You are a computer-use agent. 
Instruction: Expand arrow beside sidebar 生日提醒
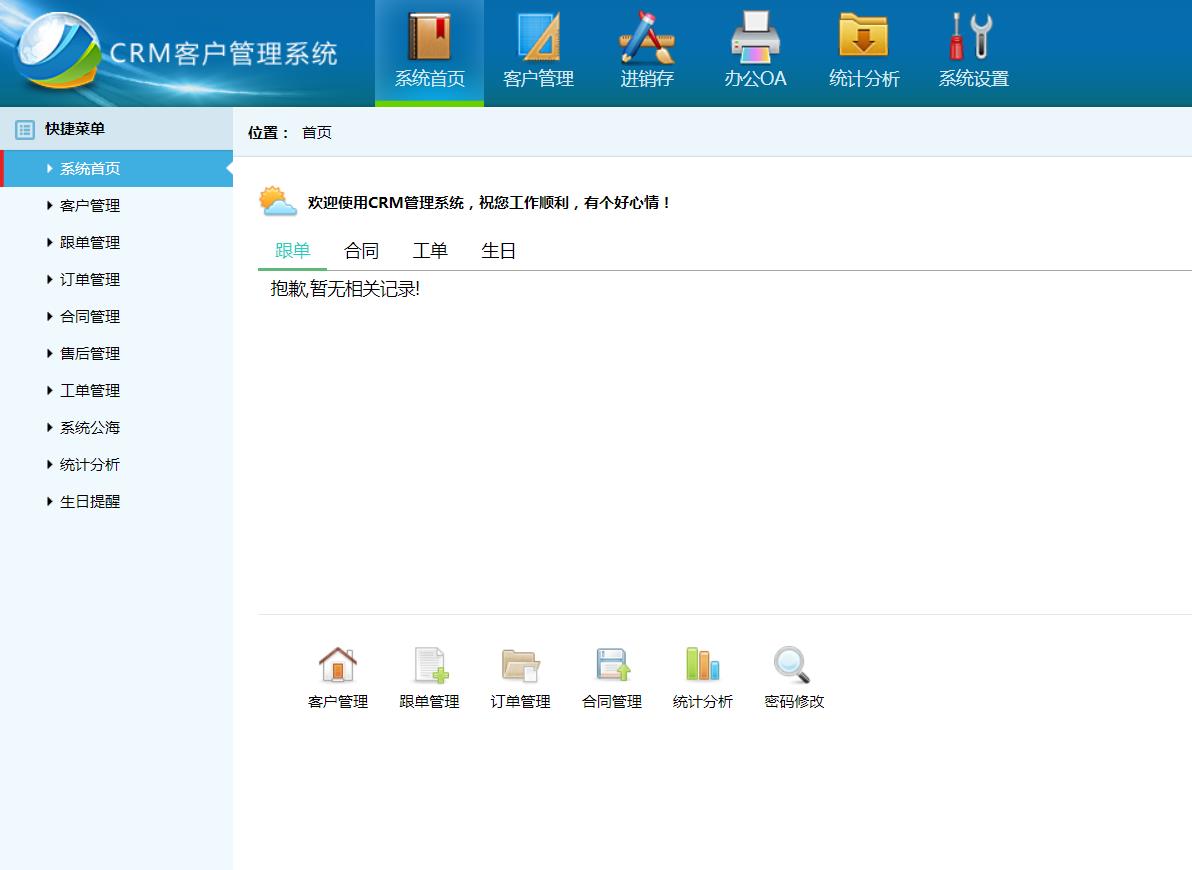point(49,502)
